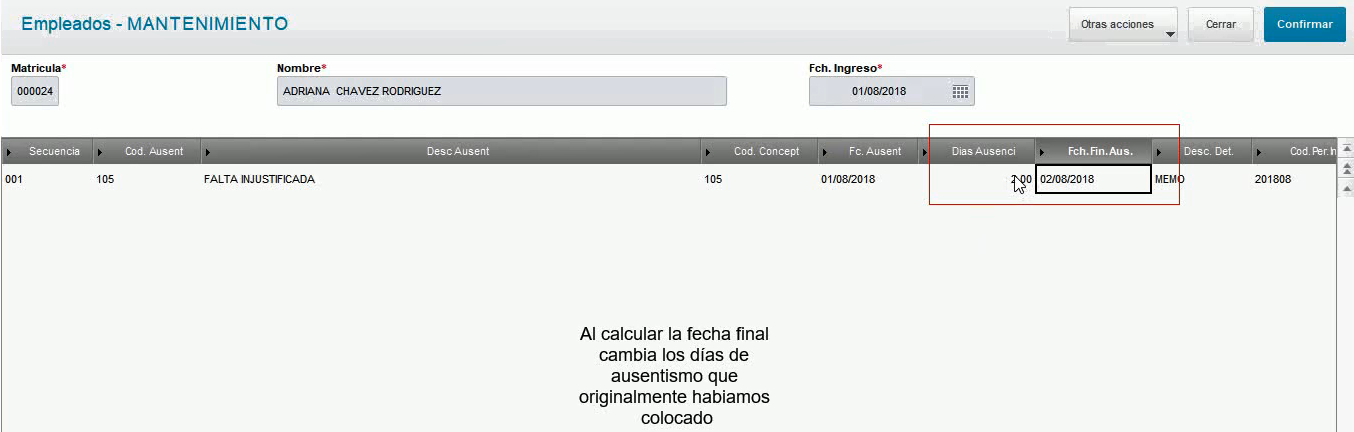1354x432 pixels.
Task: Select the 01/08/2018 Fc. Ausent cell
Action: tap(868, 180)
